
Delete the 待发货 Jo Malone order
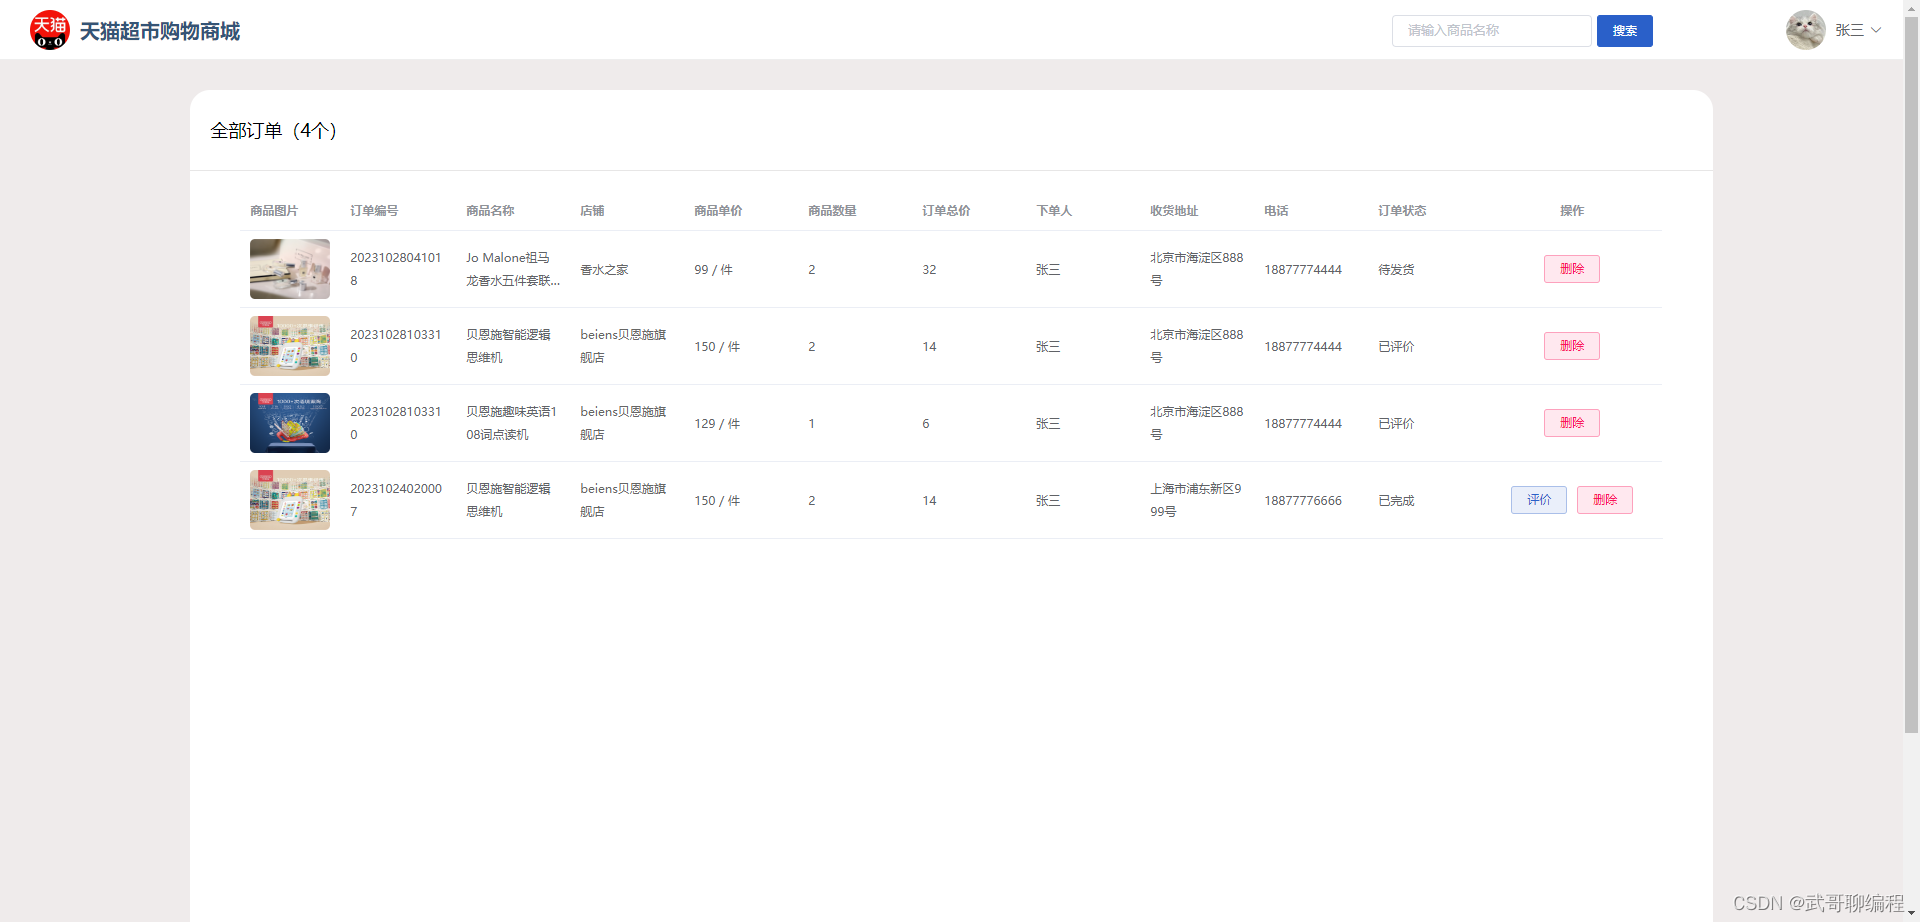pyautogui.click(x=1571, y=269)
